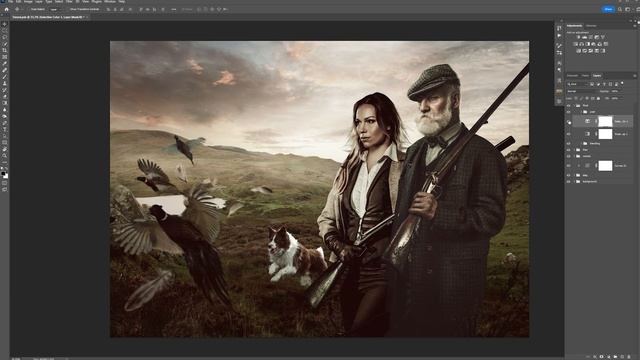Toggle layer filtering on/off switch
The image size is (640, 360).
point(622,83)
